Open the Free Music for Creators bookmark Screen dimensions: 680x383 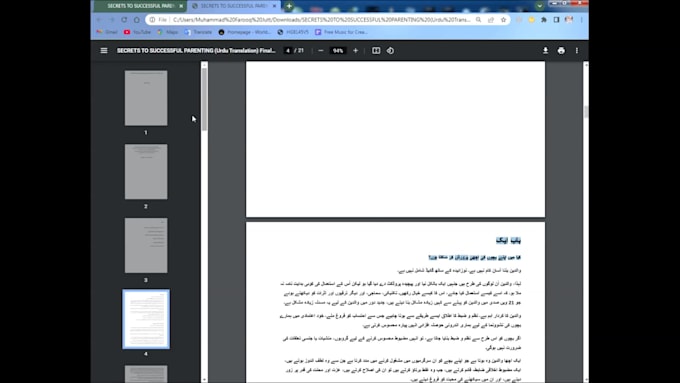[342, 32]
